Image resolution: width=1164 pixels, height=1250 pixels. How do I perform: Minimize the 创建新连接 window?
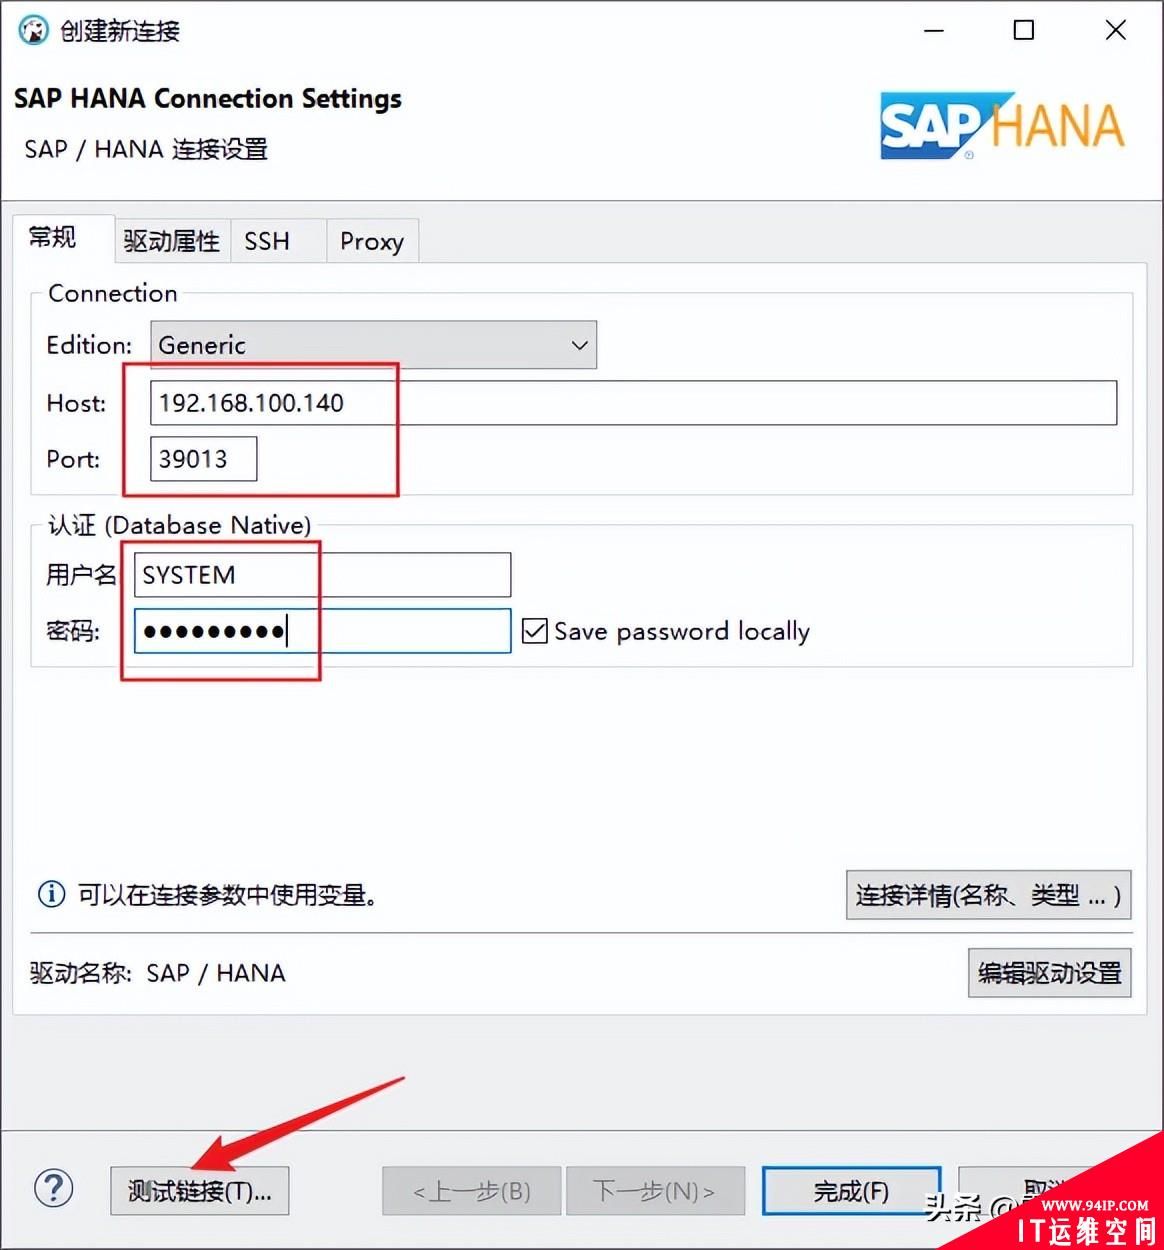(x=934, y=30)
